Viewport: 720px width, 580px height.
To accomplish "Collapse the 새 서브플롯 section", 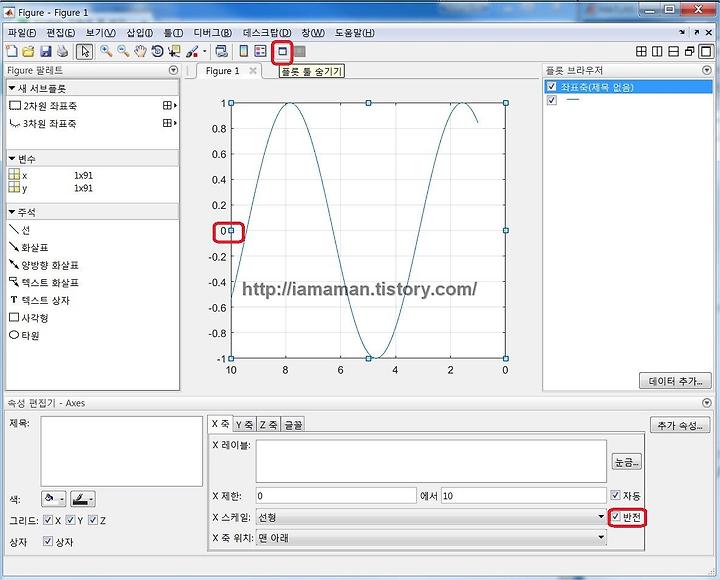I will point(12,88).
